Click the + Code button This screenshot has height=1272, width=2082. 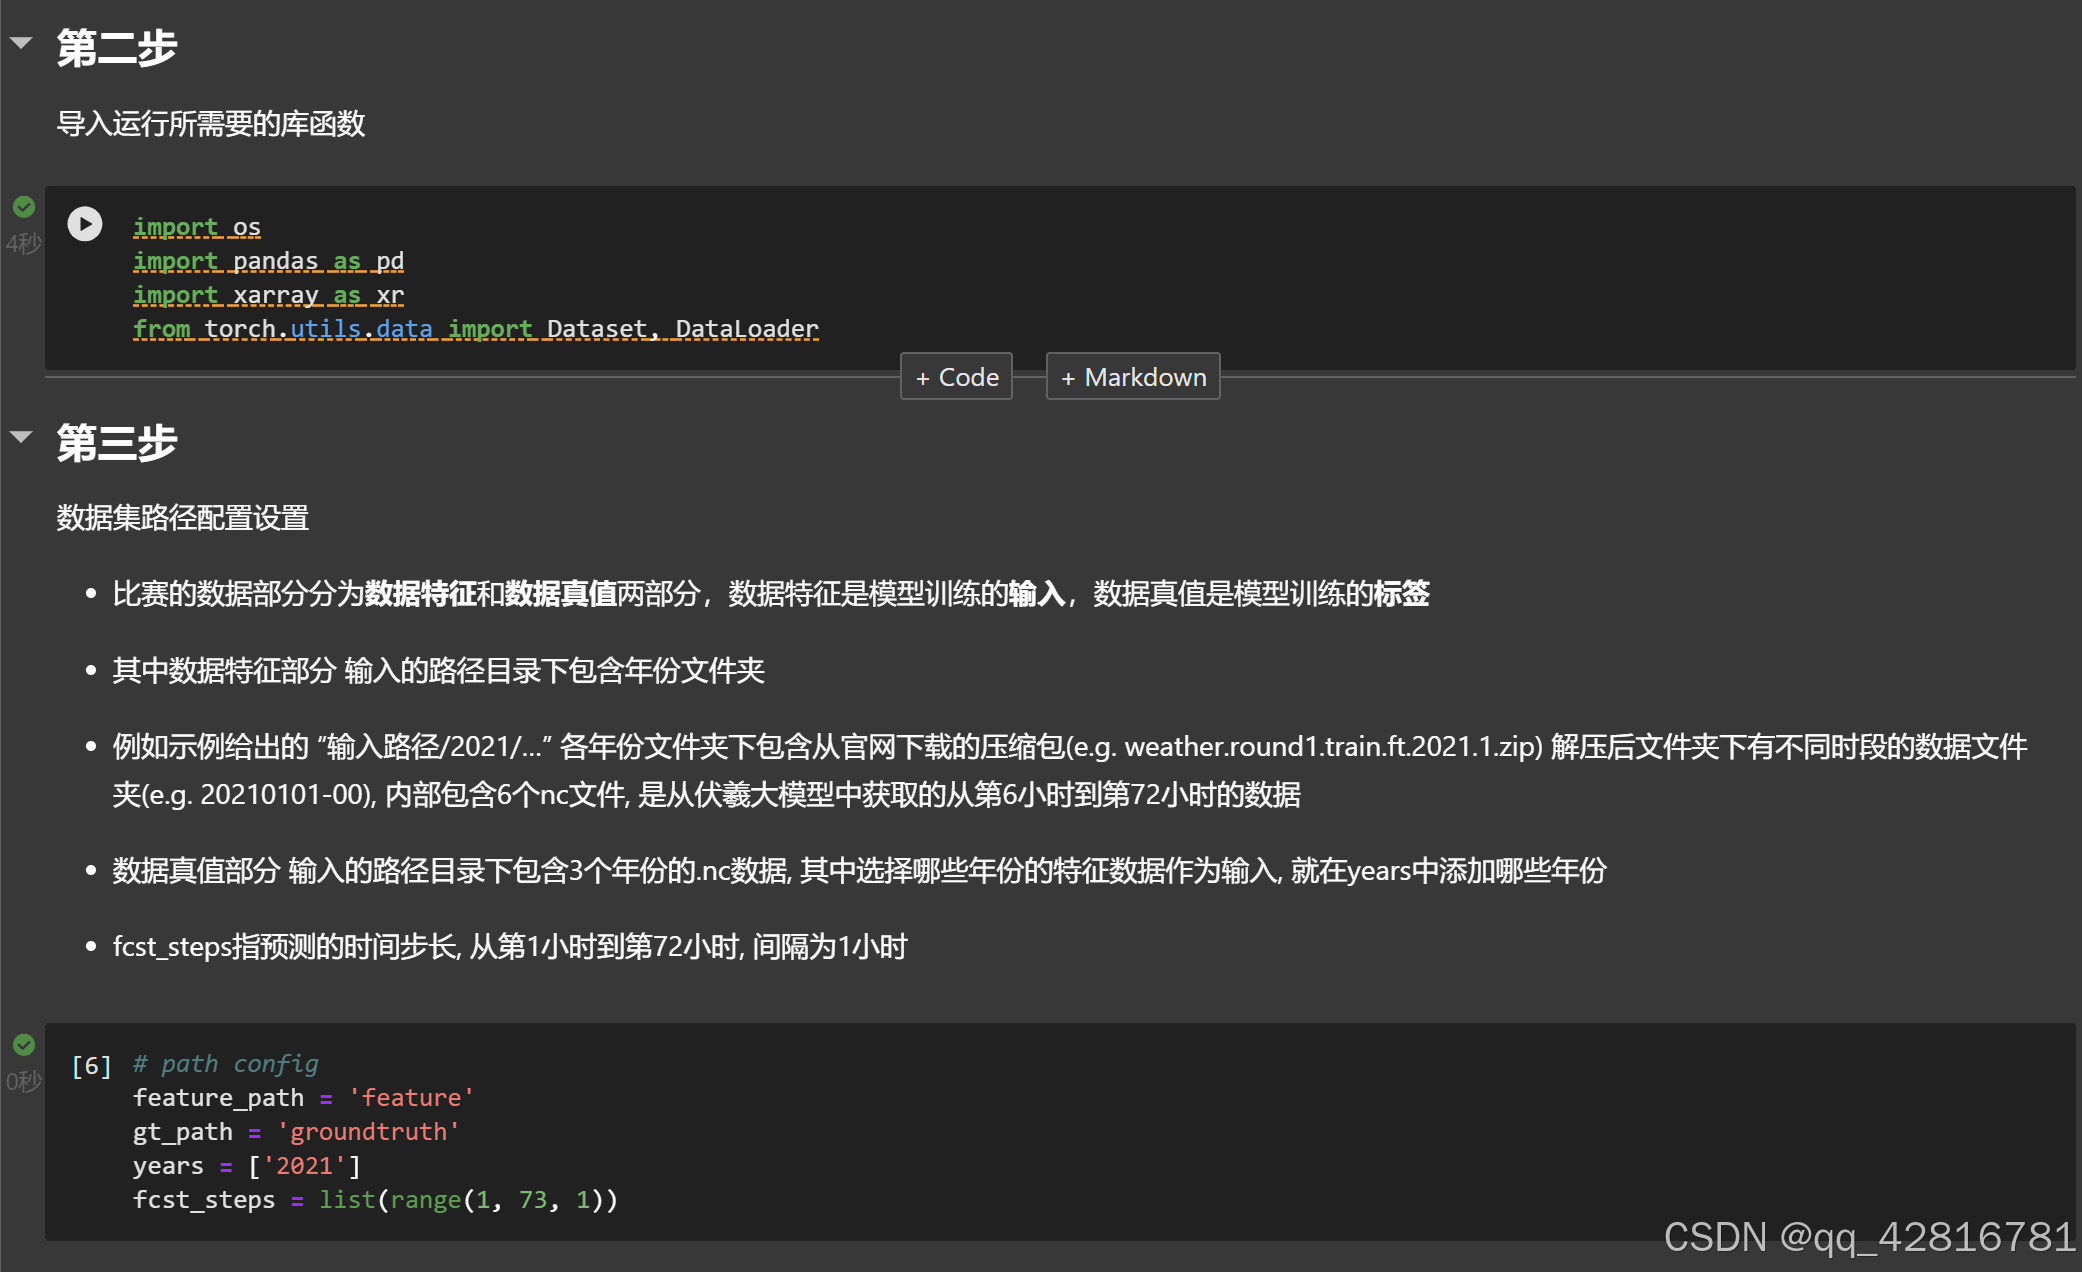(955, 377)
